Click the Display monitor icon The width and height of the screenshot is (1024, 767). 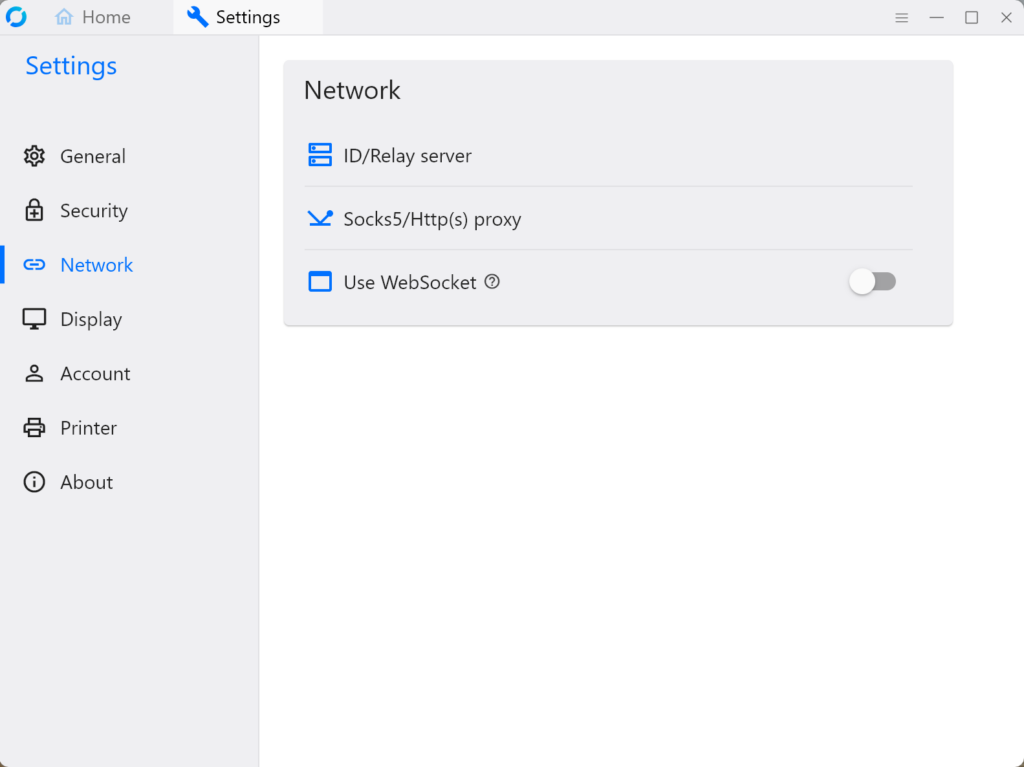tap(34, 320)
